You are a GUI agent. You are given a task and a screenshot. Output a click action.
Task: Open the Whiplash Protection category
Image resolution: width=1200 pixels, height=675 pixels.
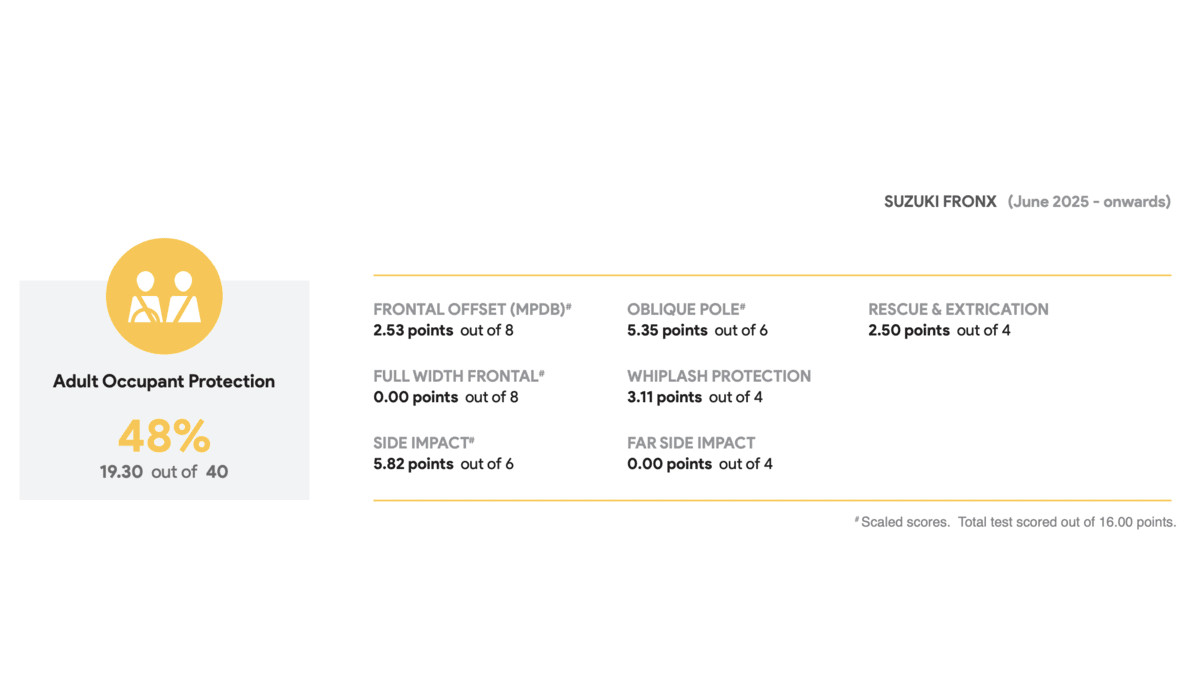click(719, 376)
